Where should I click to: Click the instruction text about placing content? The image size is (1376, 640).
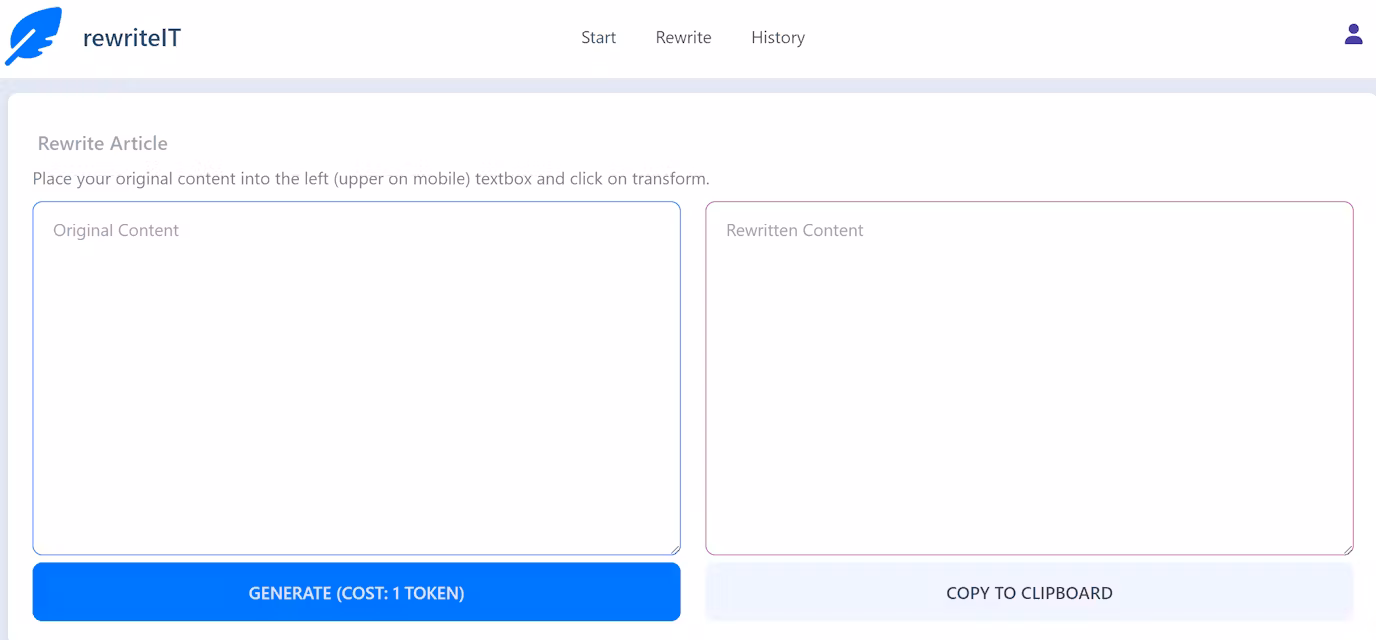374,178
